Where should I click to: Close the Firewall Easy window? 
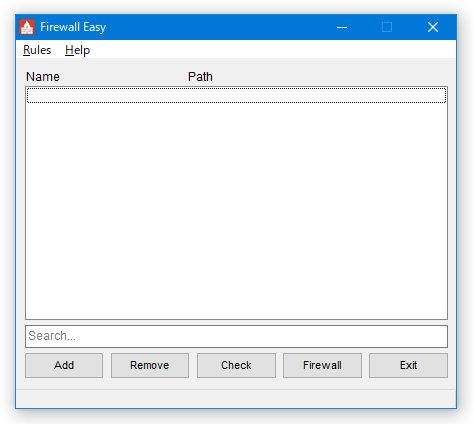pos(433,27)
